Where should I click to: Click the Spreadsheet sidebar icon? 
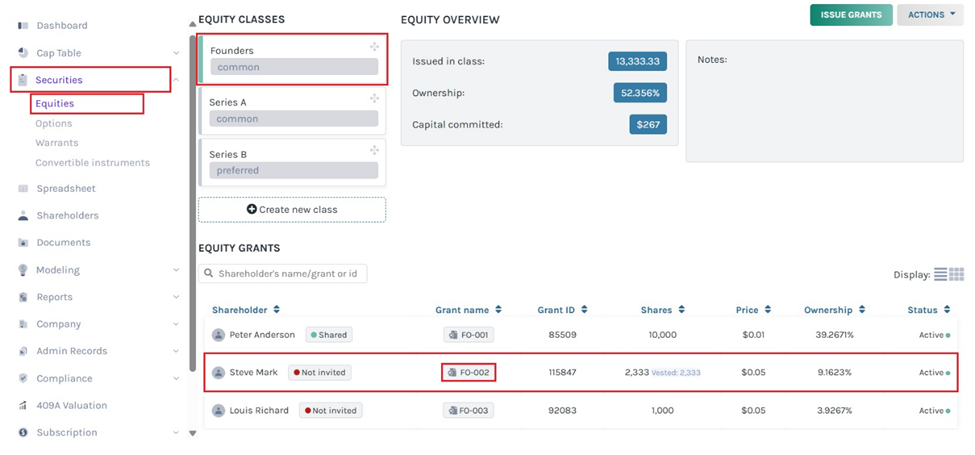(x=23, y=188)
